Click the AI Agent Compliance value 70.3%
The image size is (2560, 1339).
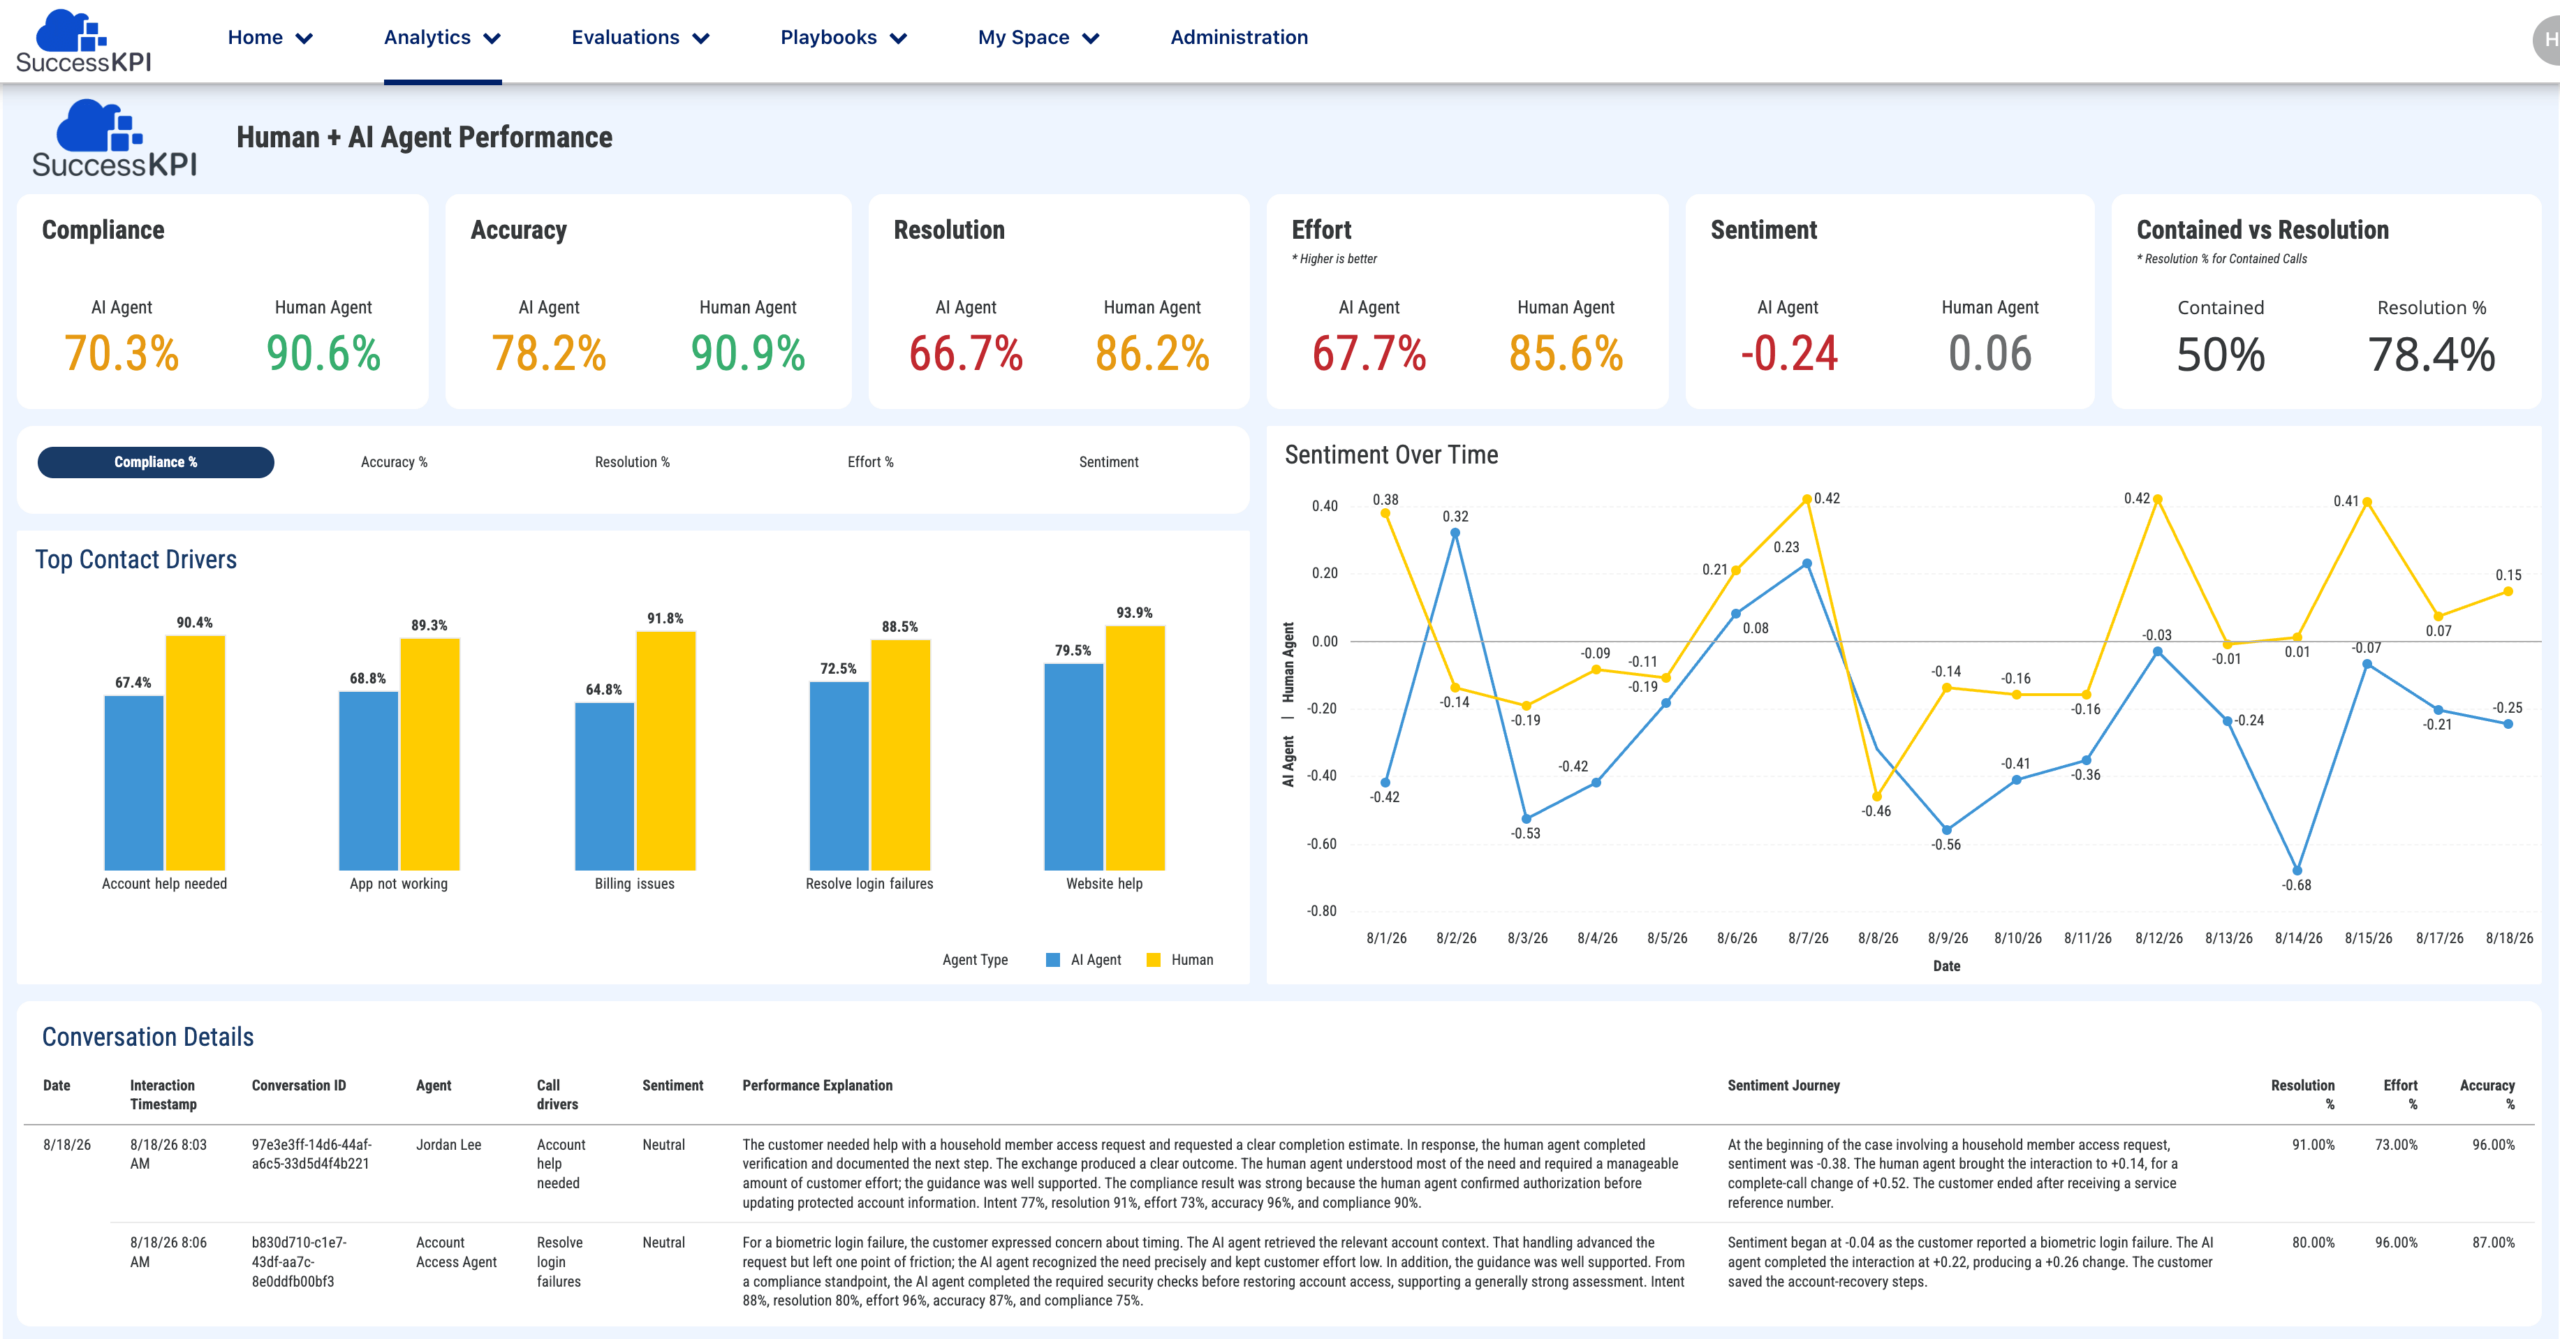click(122, 354)
